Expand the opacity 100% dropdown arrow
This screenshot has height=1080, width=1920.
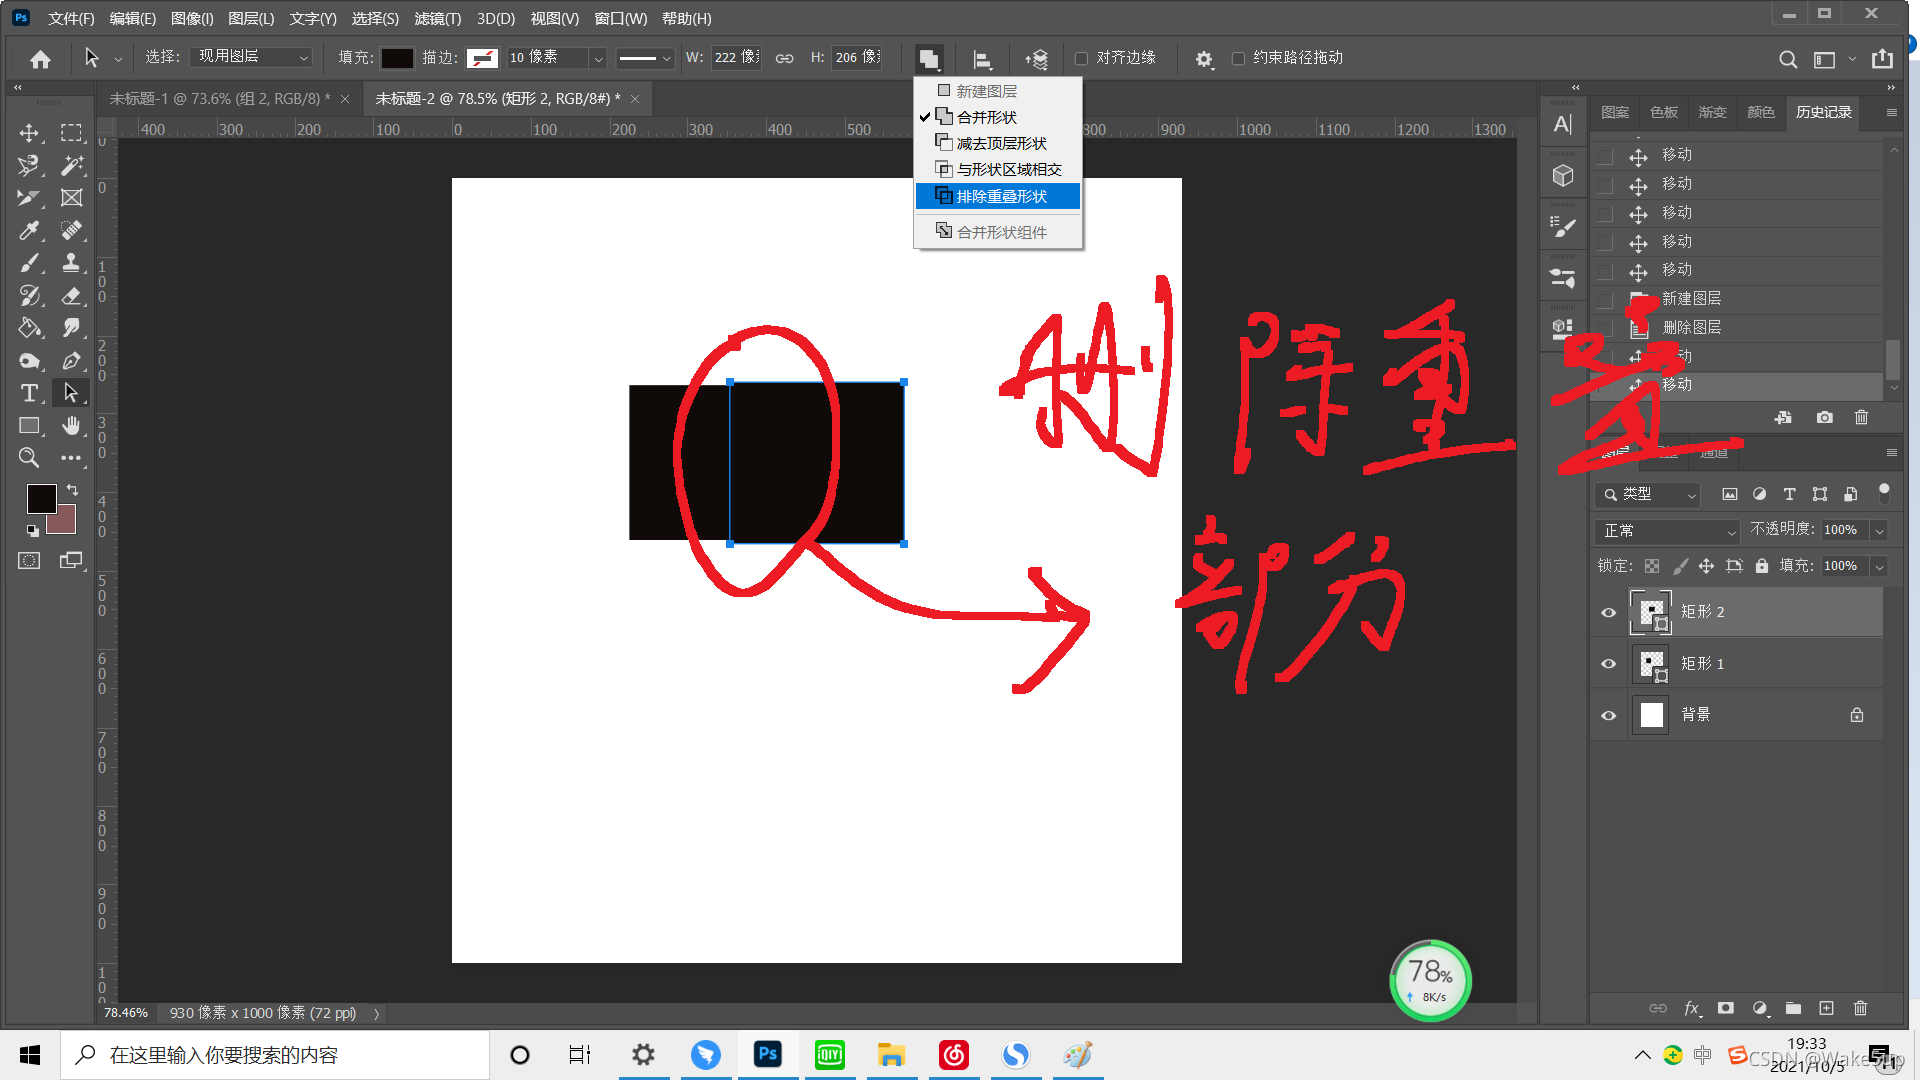click(x=1880, y=530)
